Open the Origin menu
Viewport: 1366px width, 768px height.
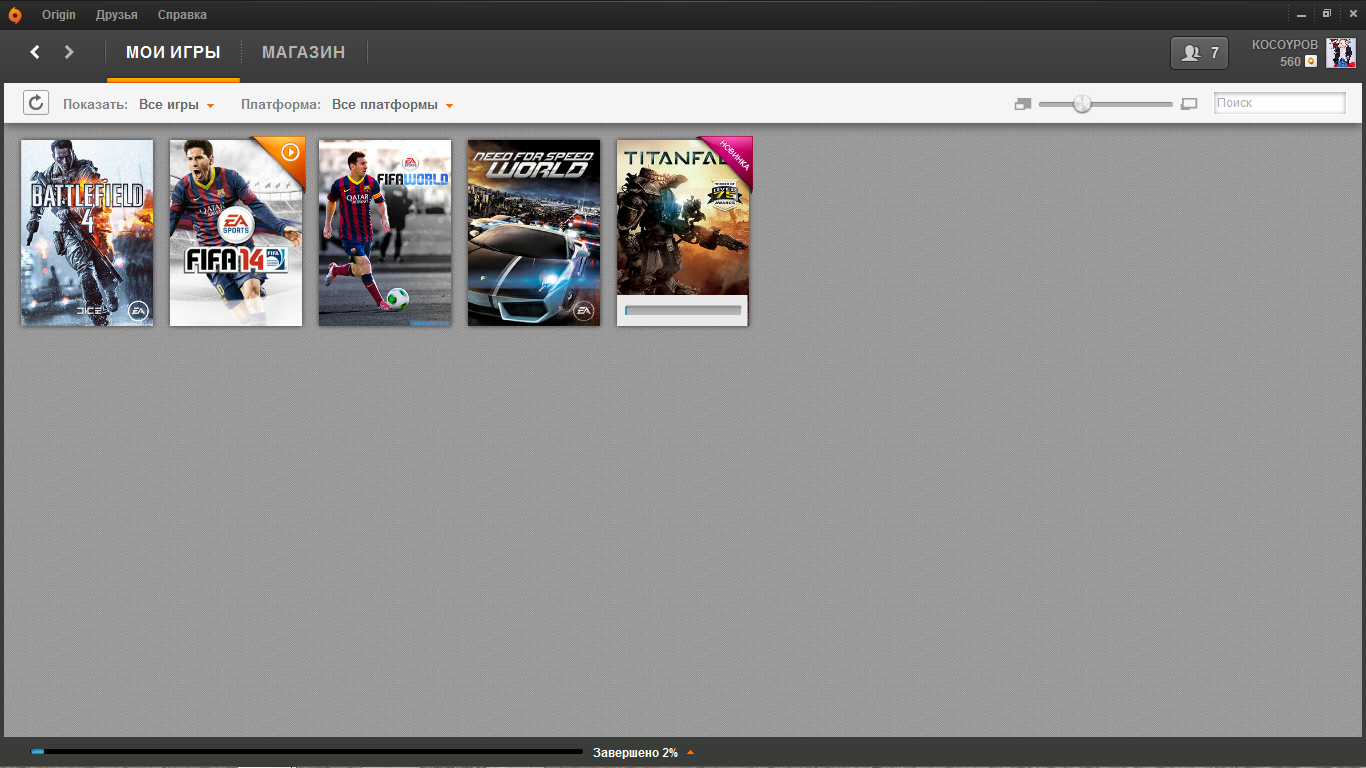tap(59, 15)
